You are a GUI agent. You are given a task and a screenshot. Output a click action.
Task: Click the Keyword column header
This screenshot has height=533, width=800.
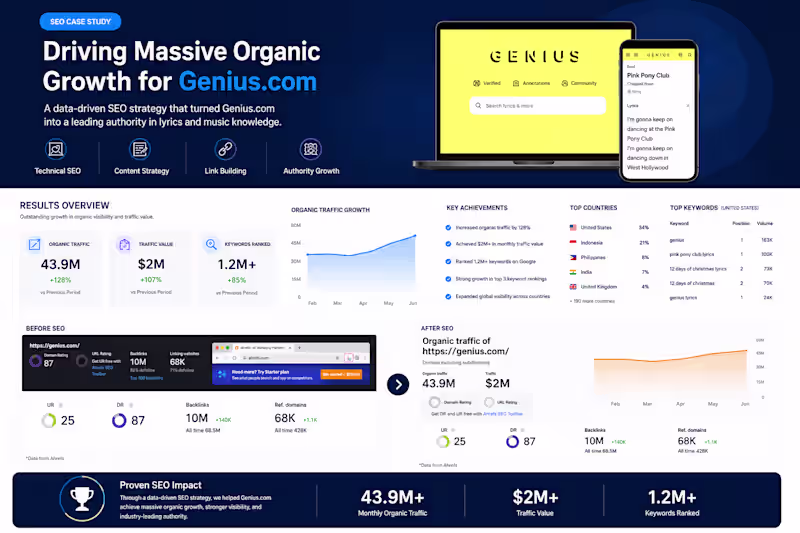tap(679, 223)
